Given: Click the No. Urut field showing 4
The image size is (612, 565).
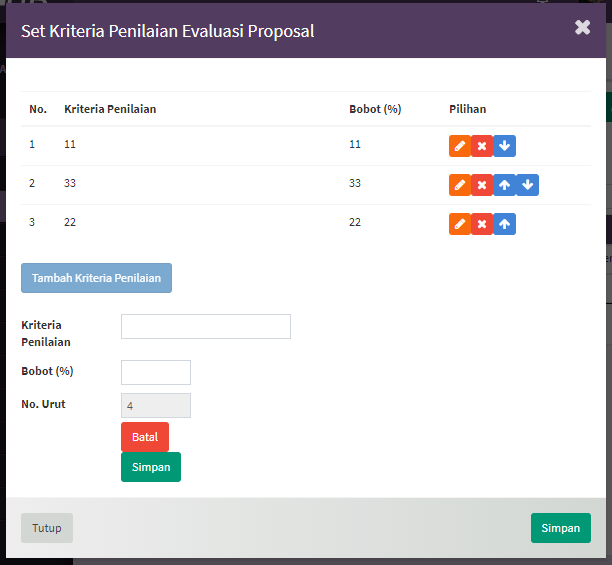Looking at the screenshot, I should coord(156,405).
